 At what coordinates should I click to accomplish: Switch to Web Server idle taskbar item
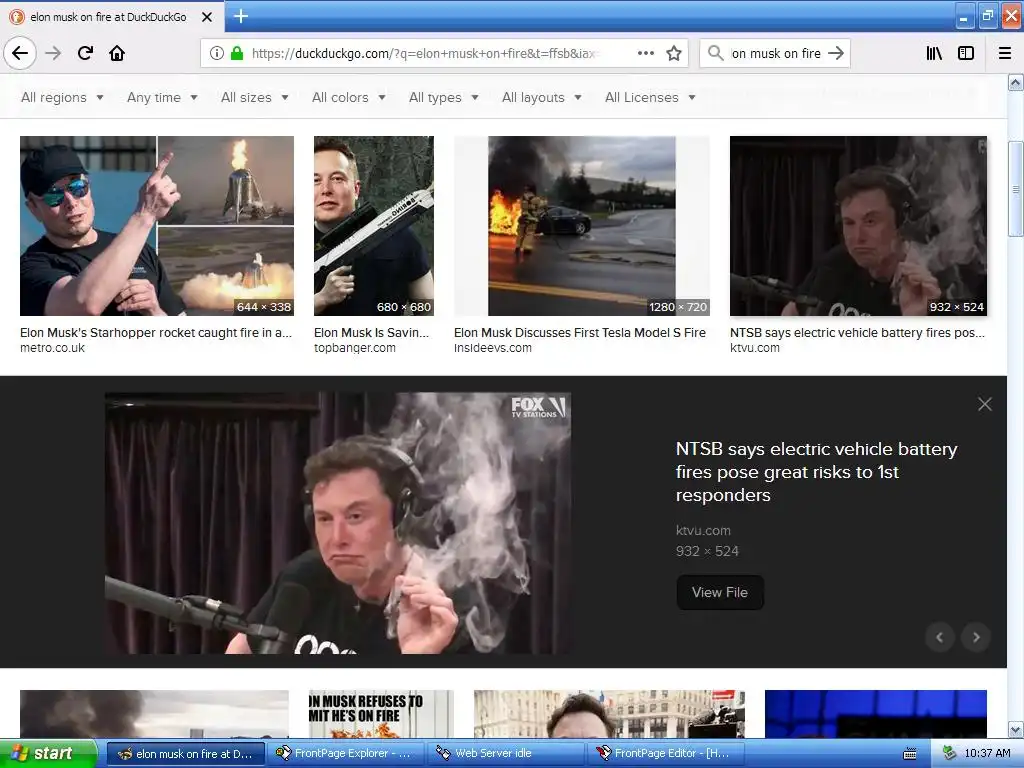[505, 754]
